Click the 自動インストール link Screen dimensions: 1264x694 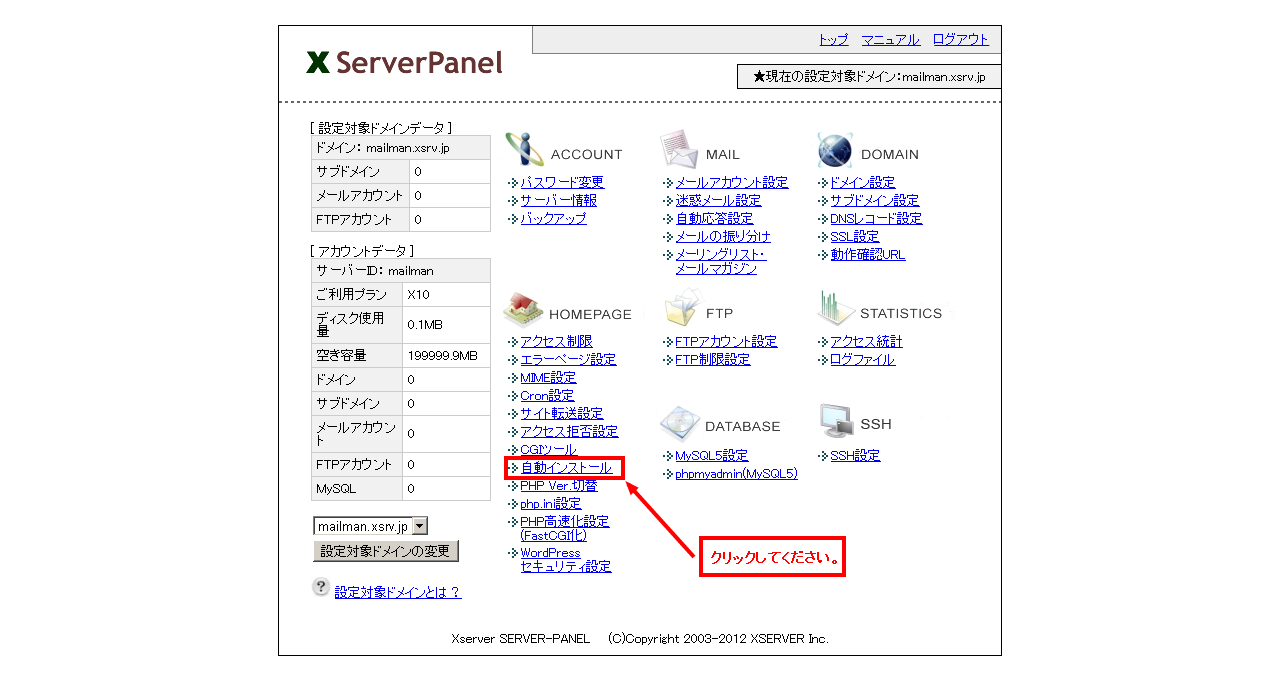[566, 467]
